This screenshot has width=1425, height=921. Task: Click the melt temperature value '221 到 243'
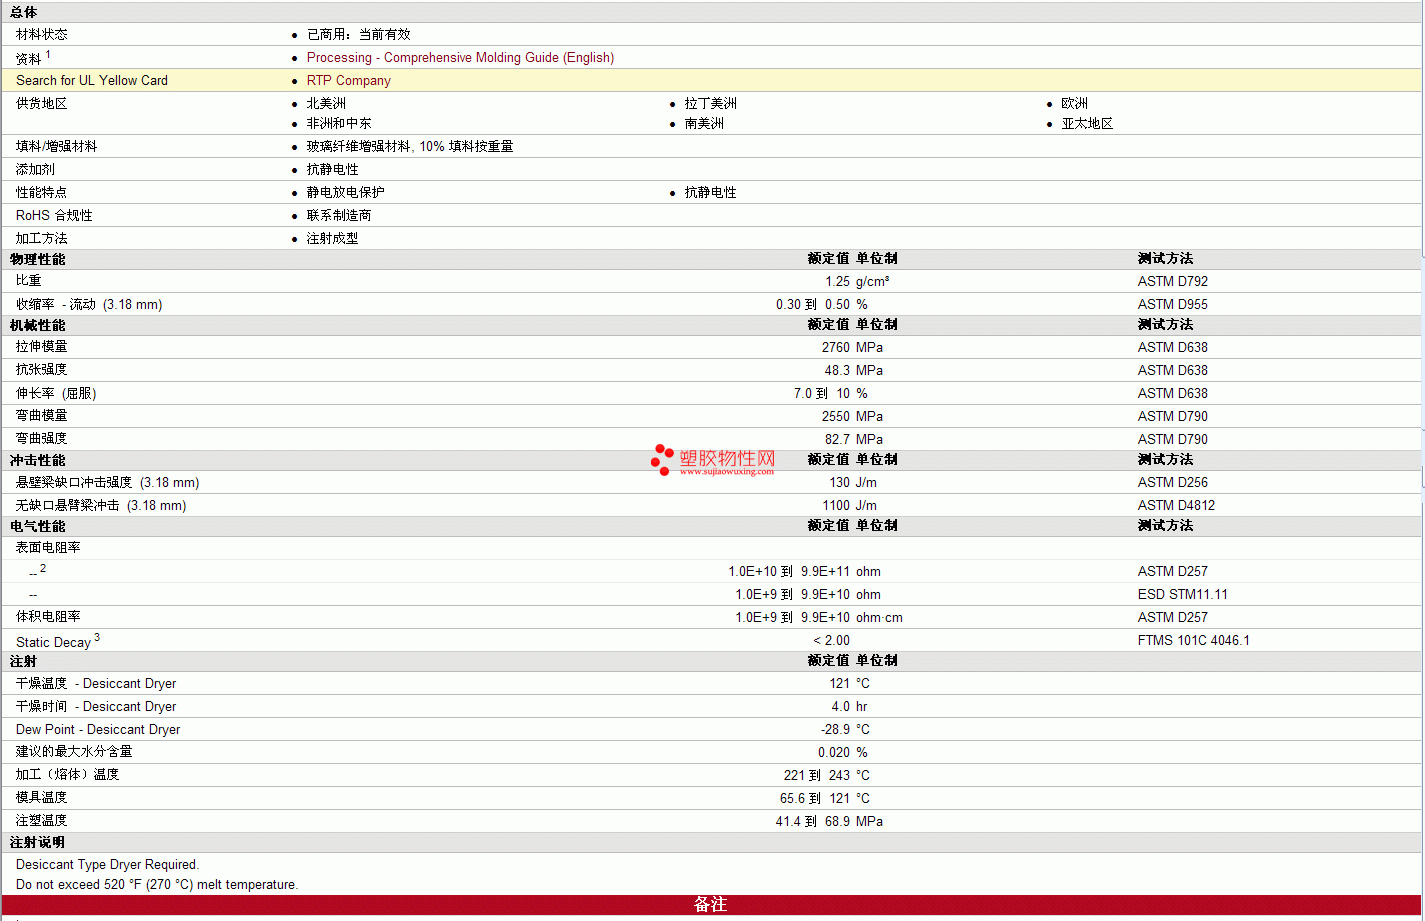(817, 776)
